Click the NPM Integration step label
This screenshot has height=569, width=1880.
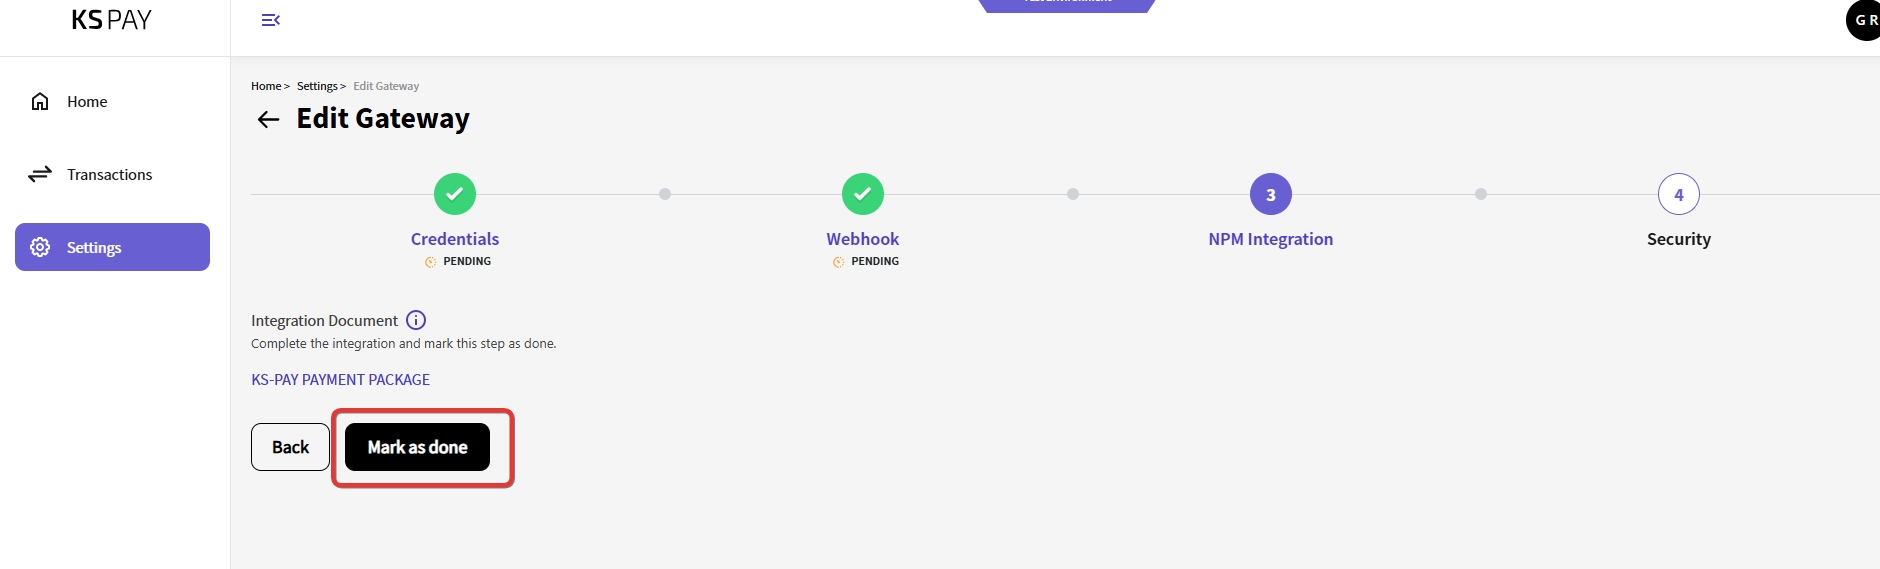[1270, 239]
